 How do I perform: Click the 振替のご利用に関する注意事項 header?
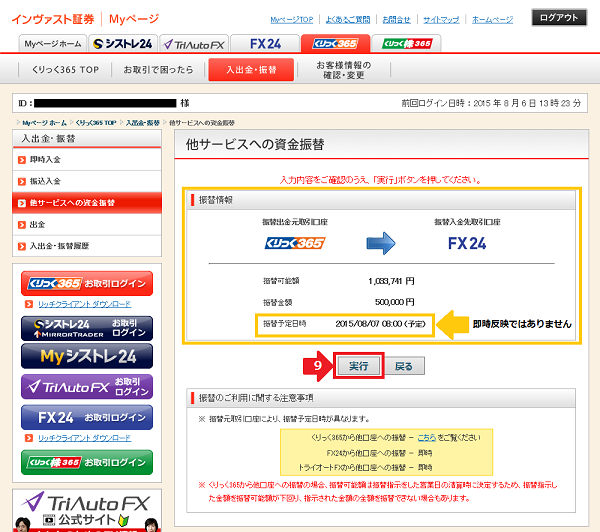[x=256, y=398]
